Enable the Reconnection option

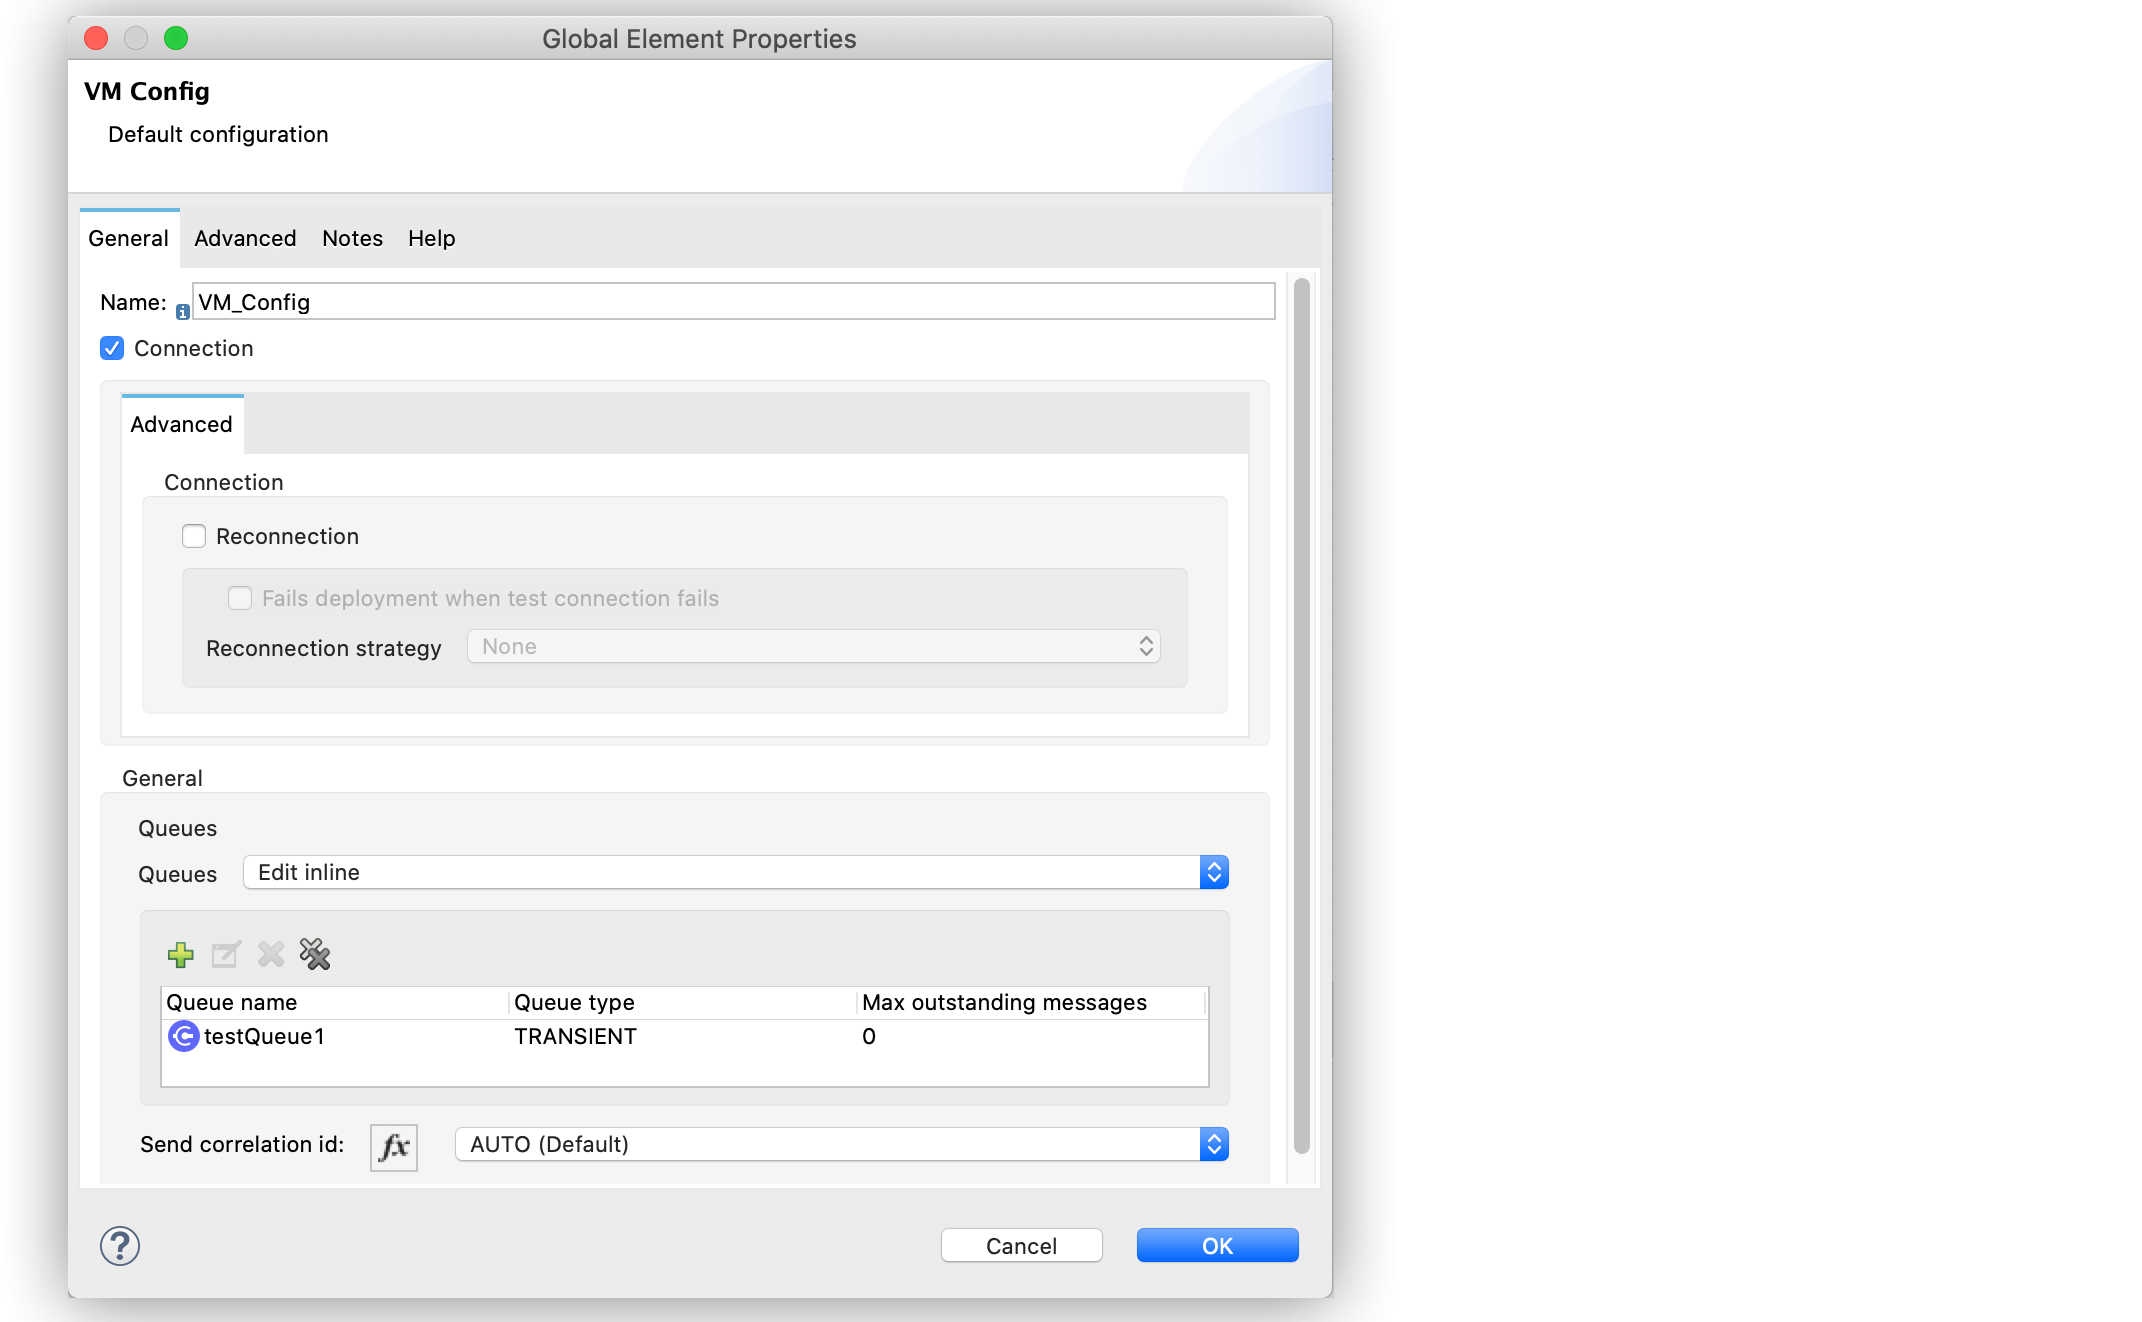coord(194,536)
